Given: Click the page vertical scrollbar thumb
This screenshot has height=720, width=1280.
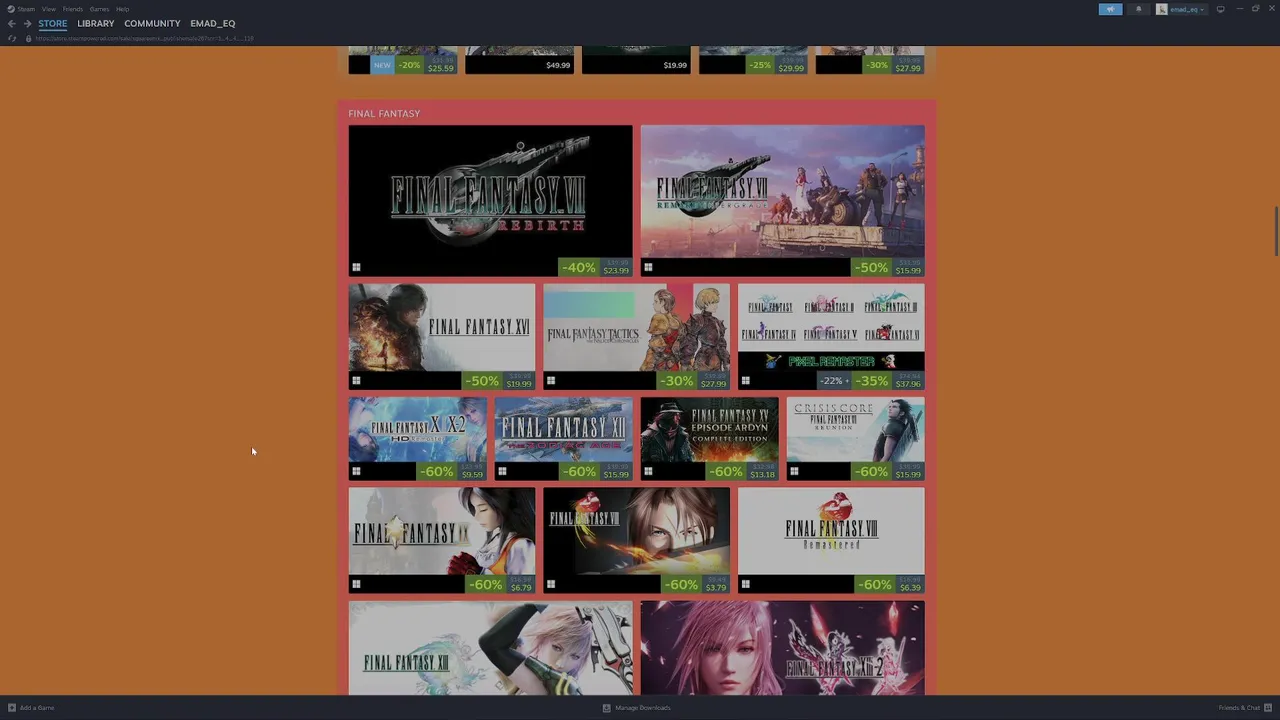Looking at the screenshot, I should click(1276, 232).
